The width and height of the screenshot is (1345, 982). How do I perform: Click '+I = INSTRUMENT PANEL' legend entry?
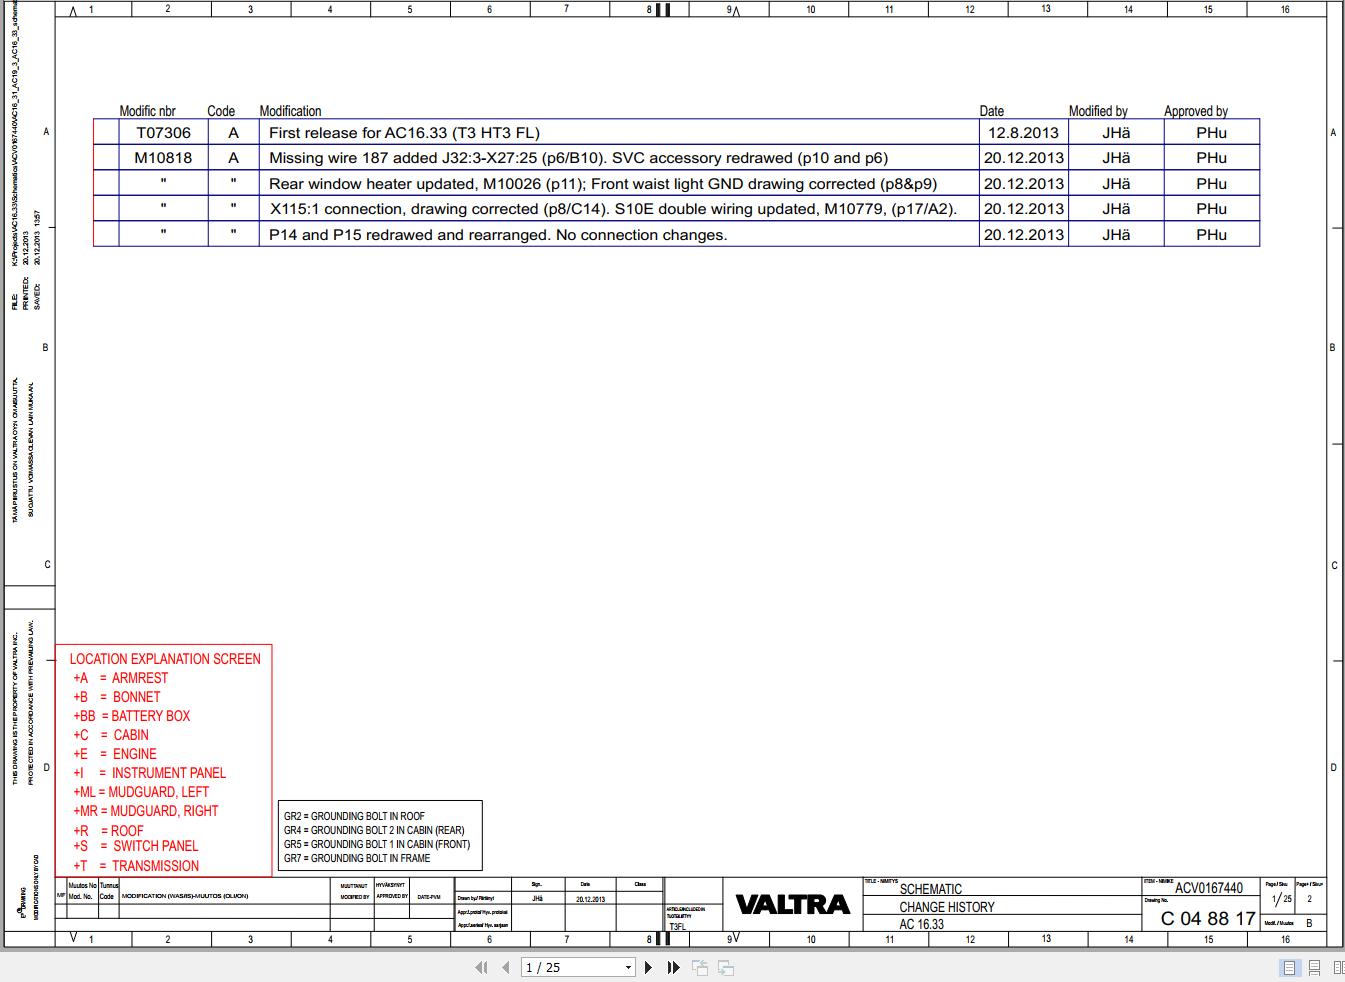(x=149, y=773)
